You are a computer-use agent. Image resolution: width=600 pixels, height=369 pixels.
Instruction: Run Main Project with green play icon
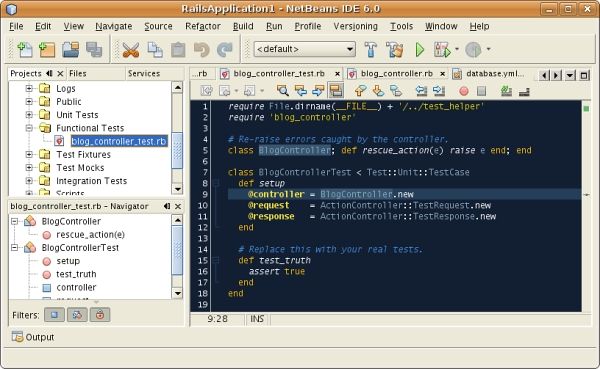[x=420, y=50]
